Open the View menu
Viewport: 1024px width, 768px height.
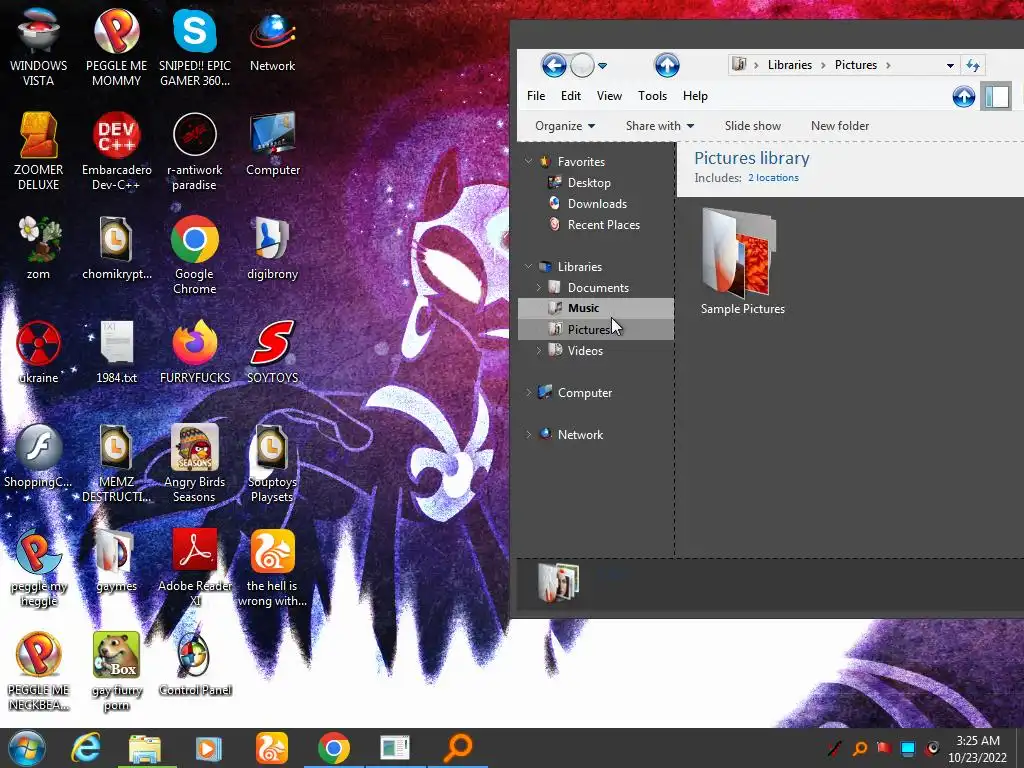(609, 96)
